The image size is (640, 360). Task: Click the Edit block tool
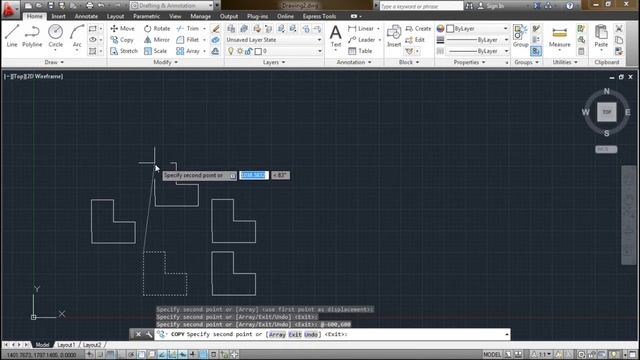(x=415, y=40)
